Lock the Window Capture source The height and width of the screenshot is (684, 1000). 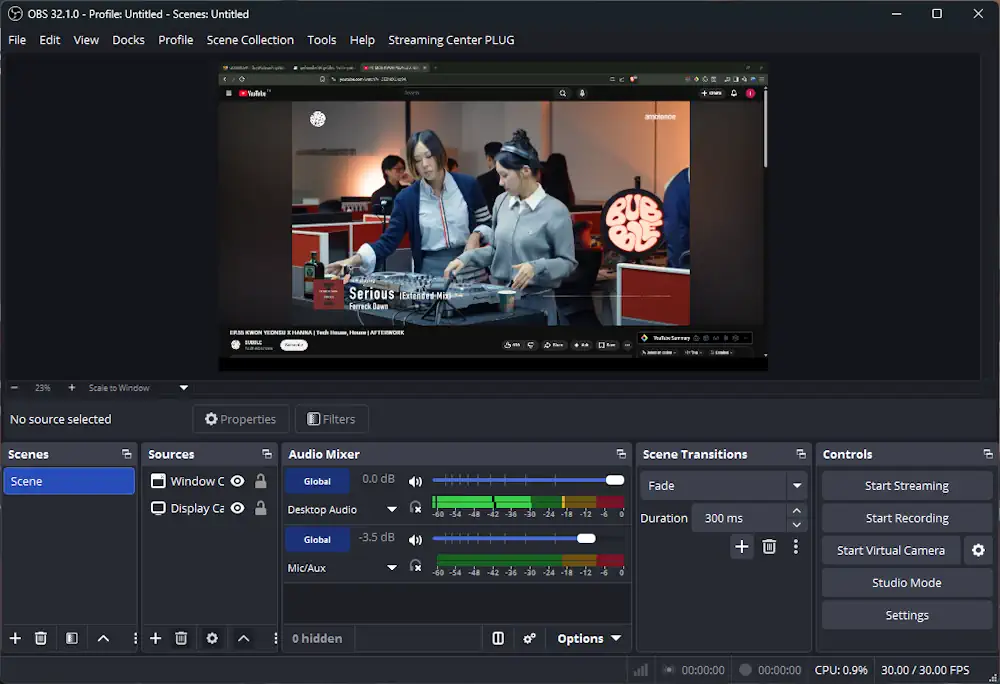260,481
